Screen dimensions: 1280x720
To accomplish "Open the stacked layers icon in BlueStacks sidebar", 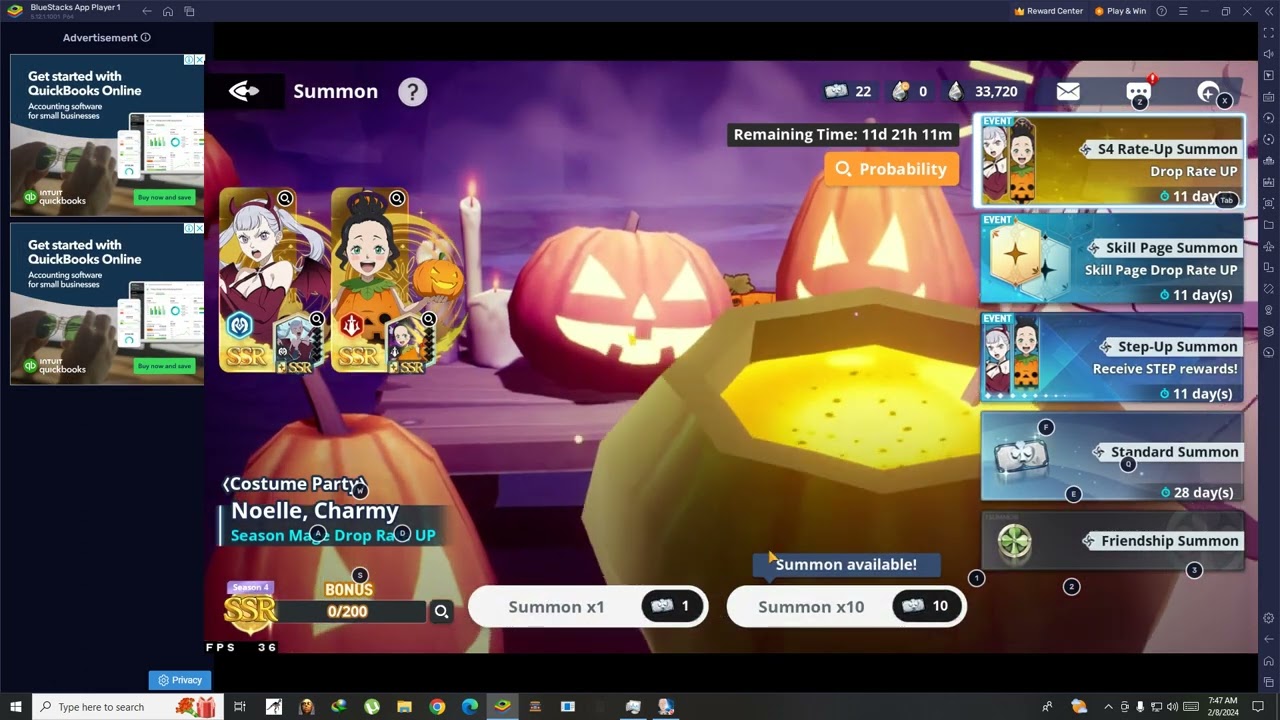I will 1269,331.
